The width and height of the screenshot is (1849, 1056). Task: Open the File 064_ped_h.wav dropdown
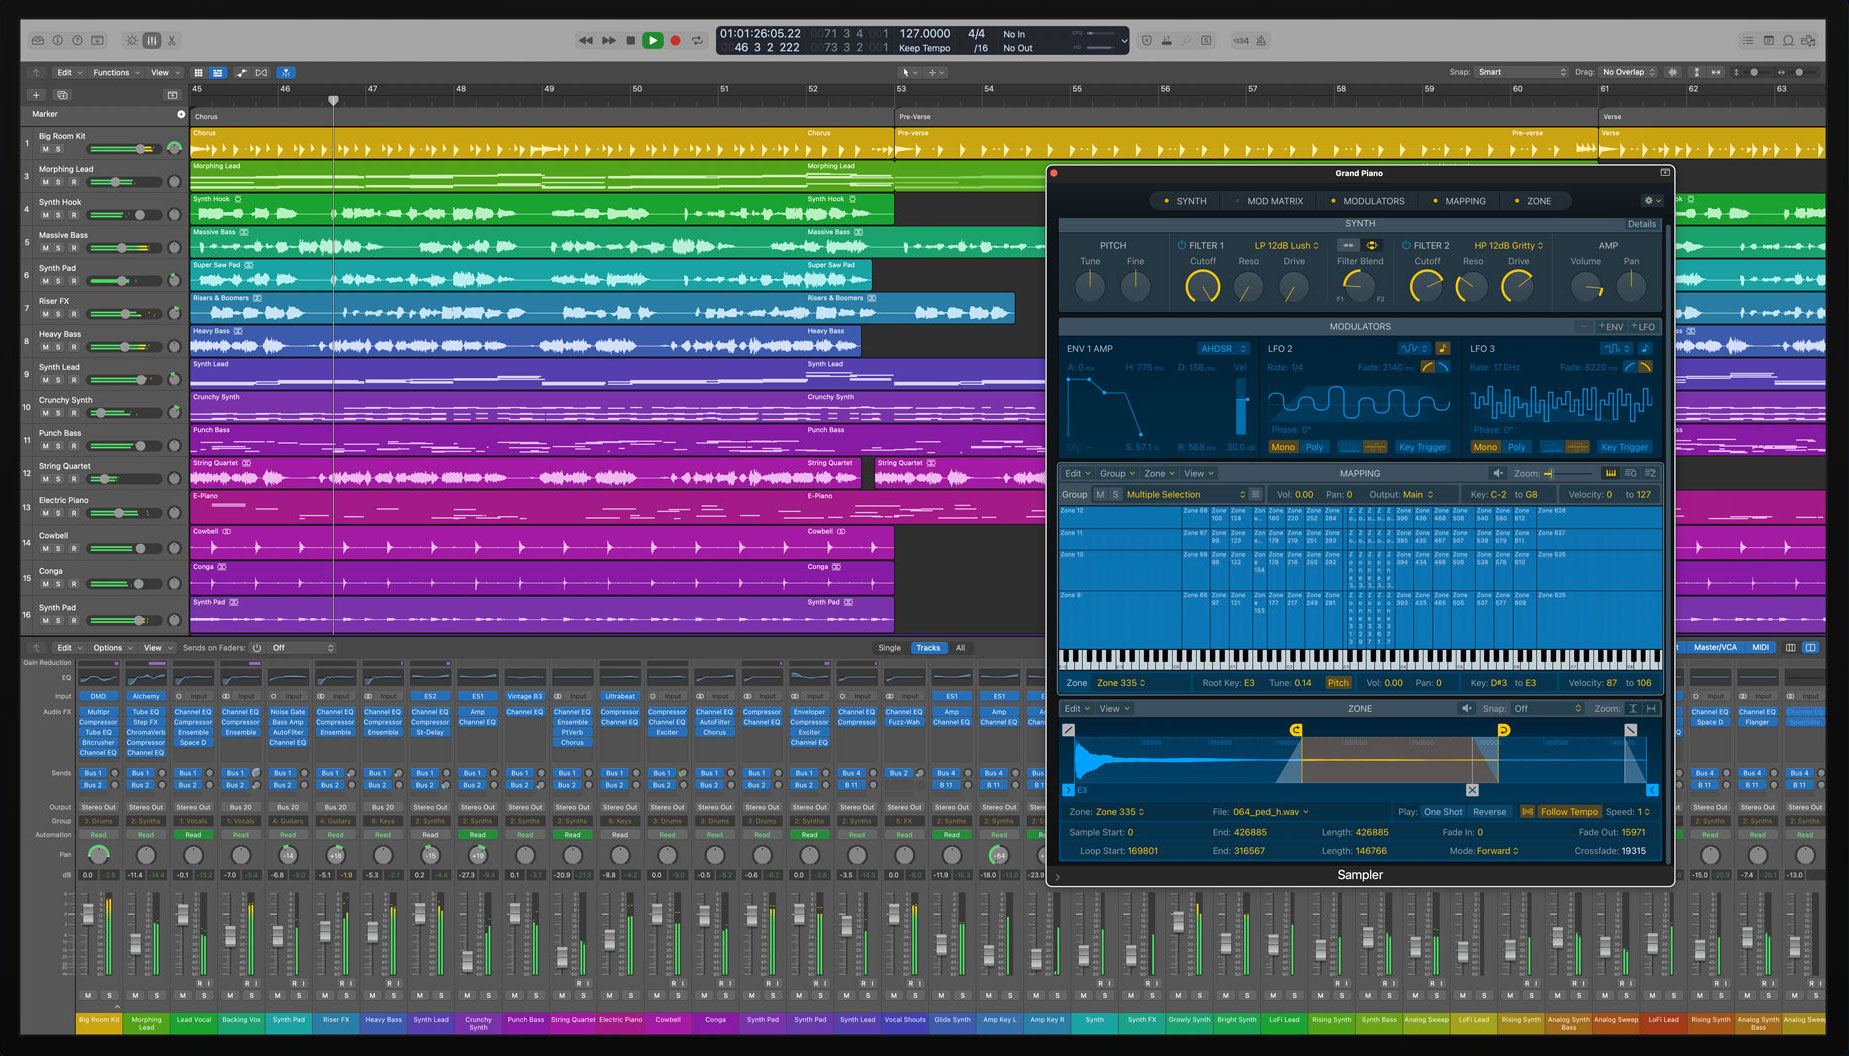pos(1271,812)
